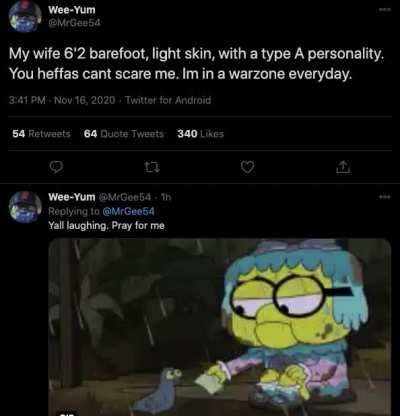
Task: Open @MrGee54 handle under main name
Action: coord(74,23)
